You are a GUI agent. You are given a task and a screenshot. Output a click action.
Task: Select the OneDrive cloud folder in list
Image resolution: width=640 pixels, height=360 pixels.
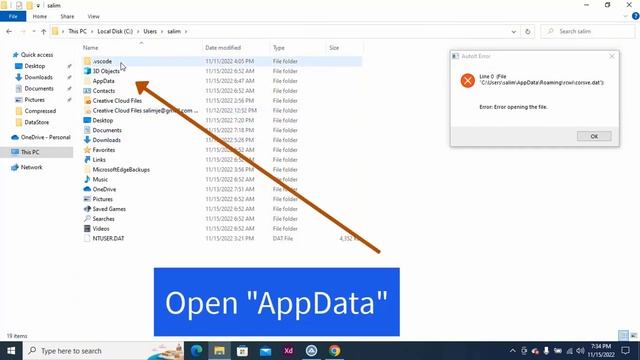[x=104, y=189]
